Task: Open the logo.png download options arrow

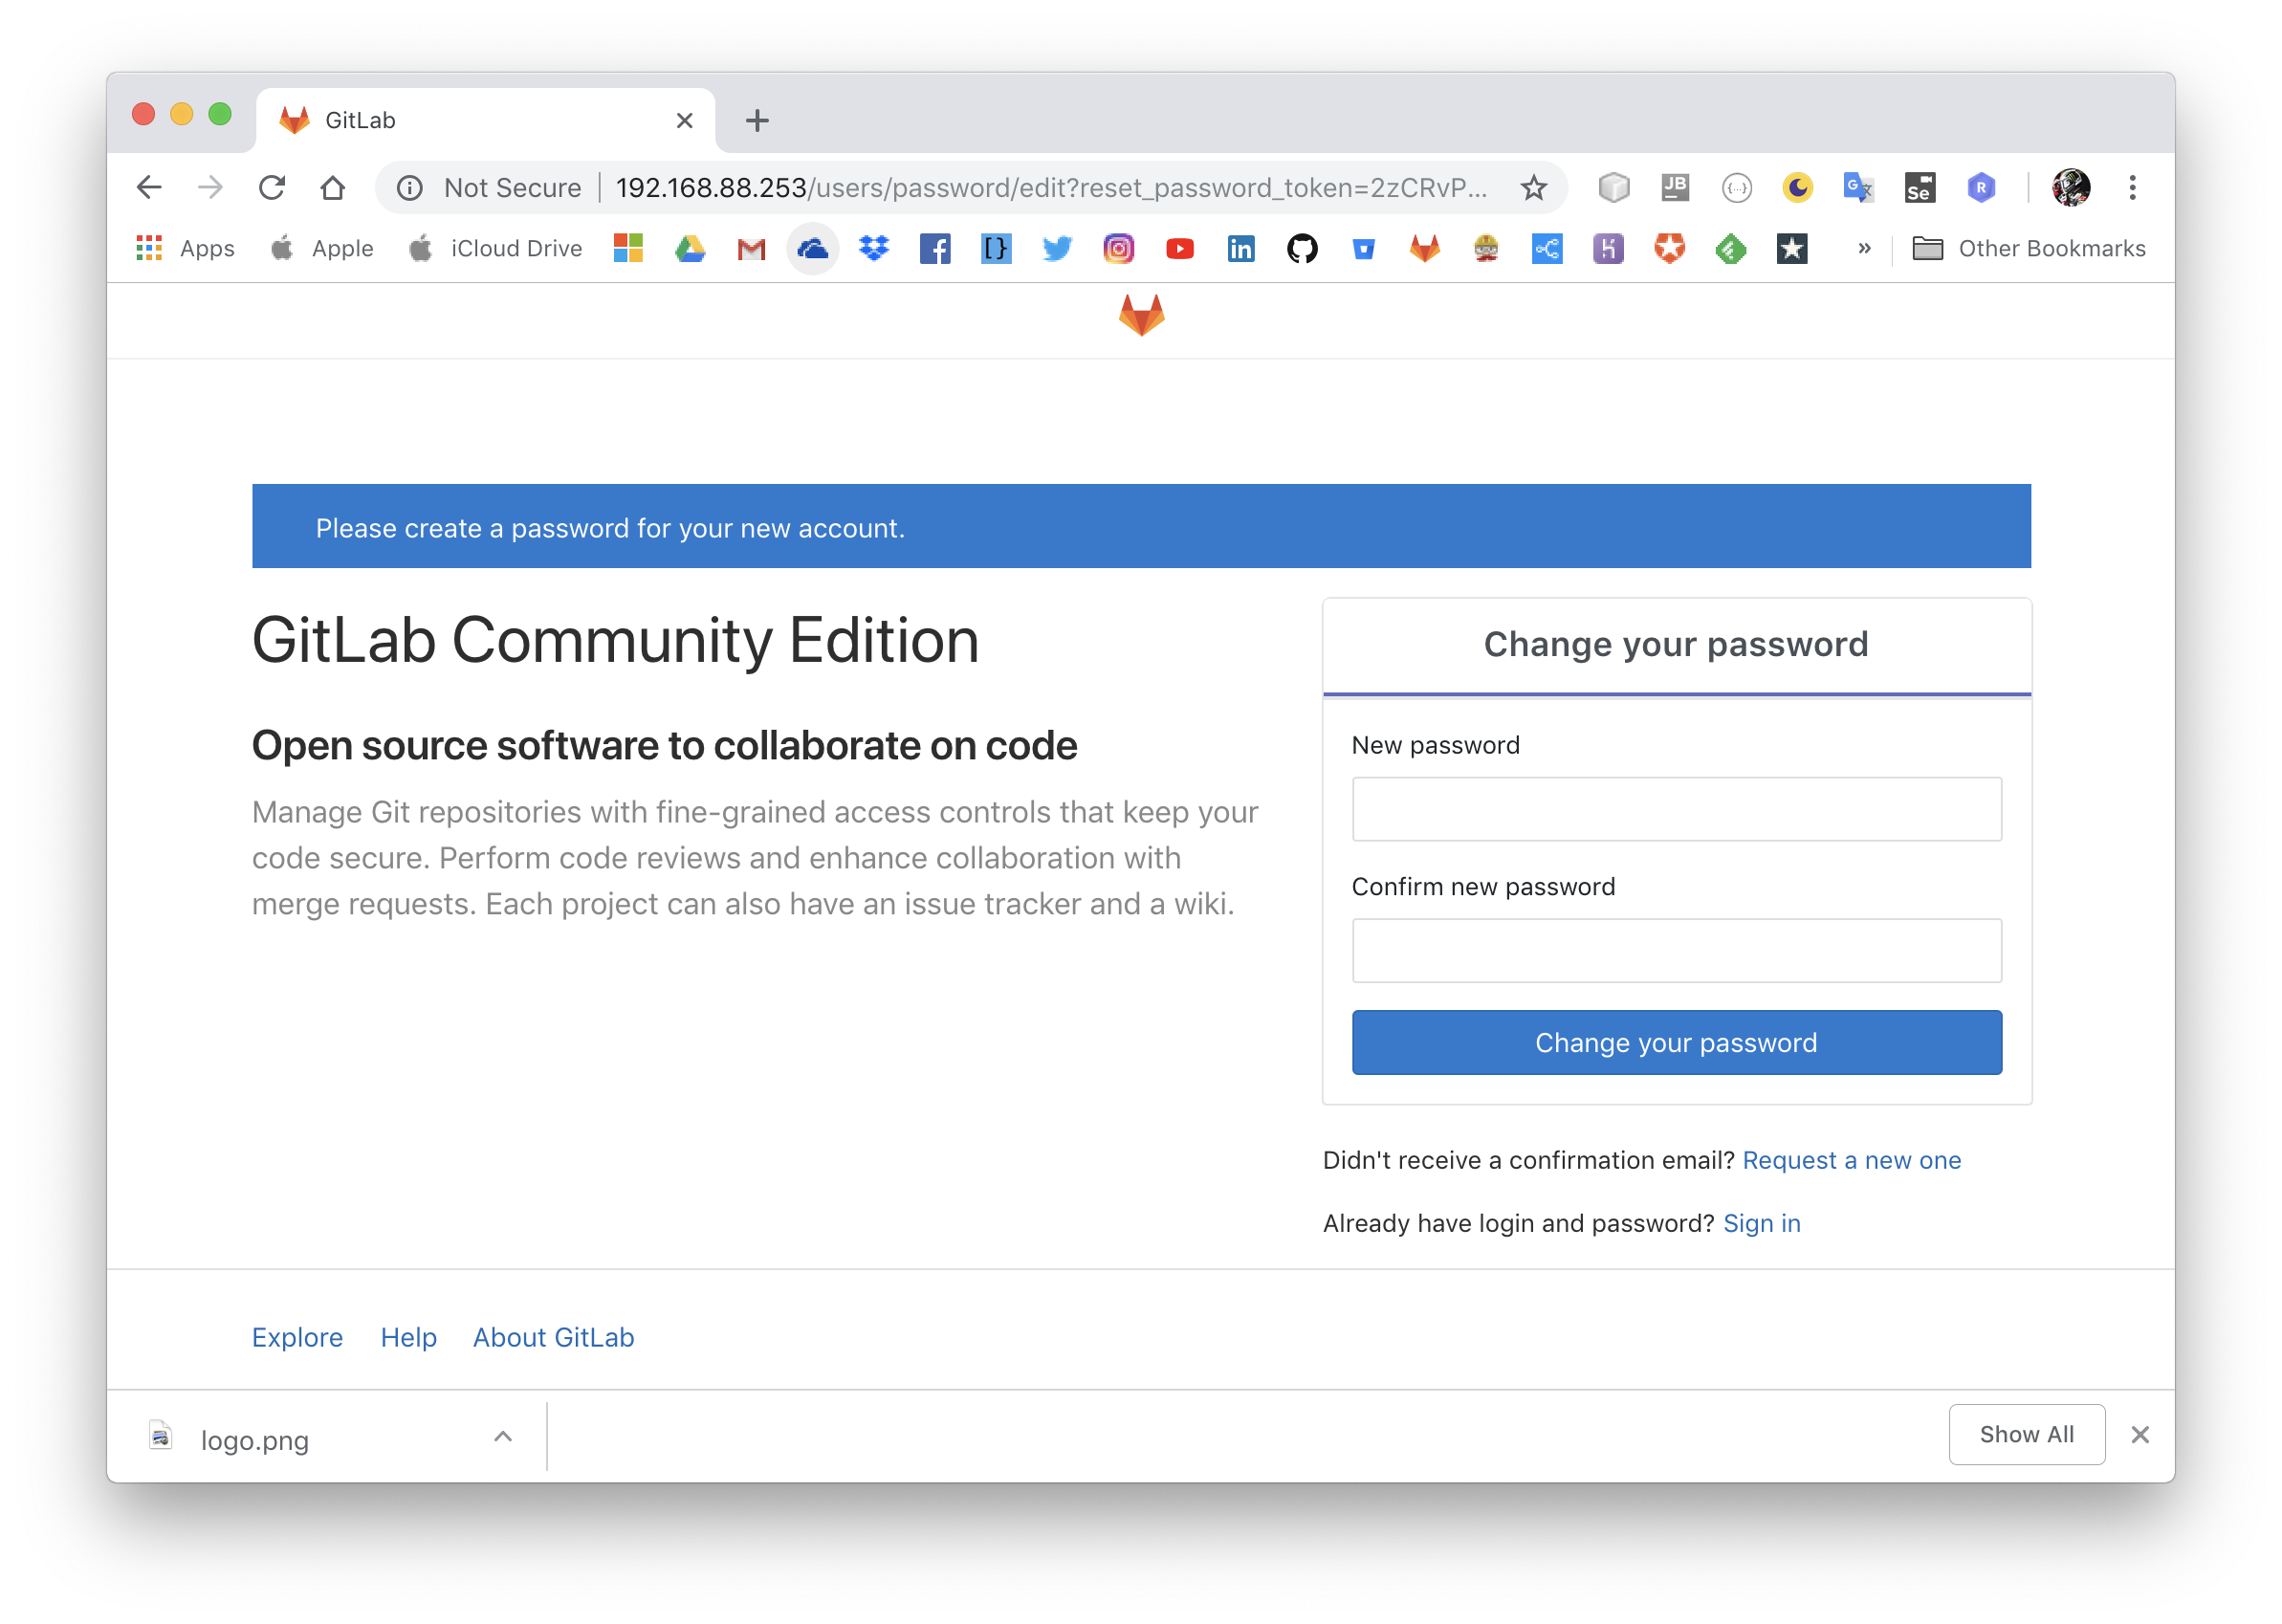Action: tap(503, 1437)
